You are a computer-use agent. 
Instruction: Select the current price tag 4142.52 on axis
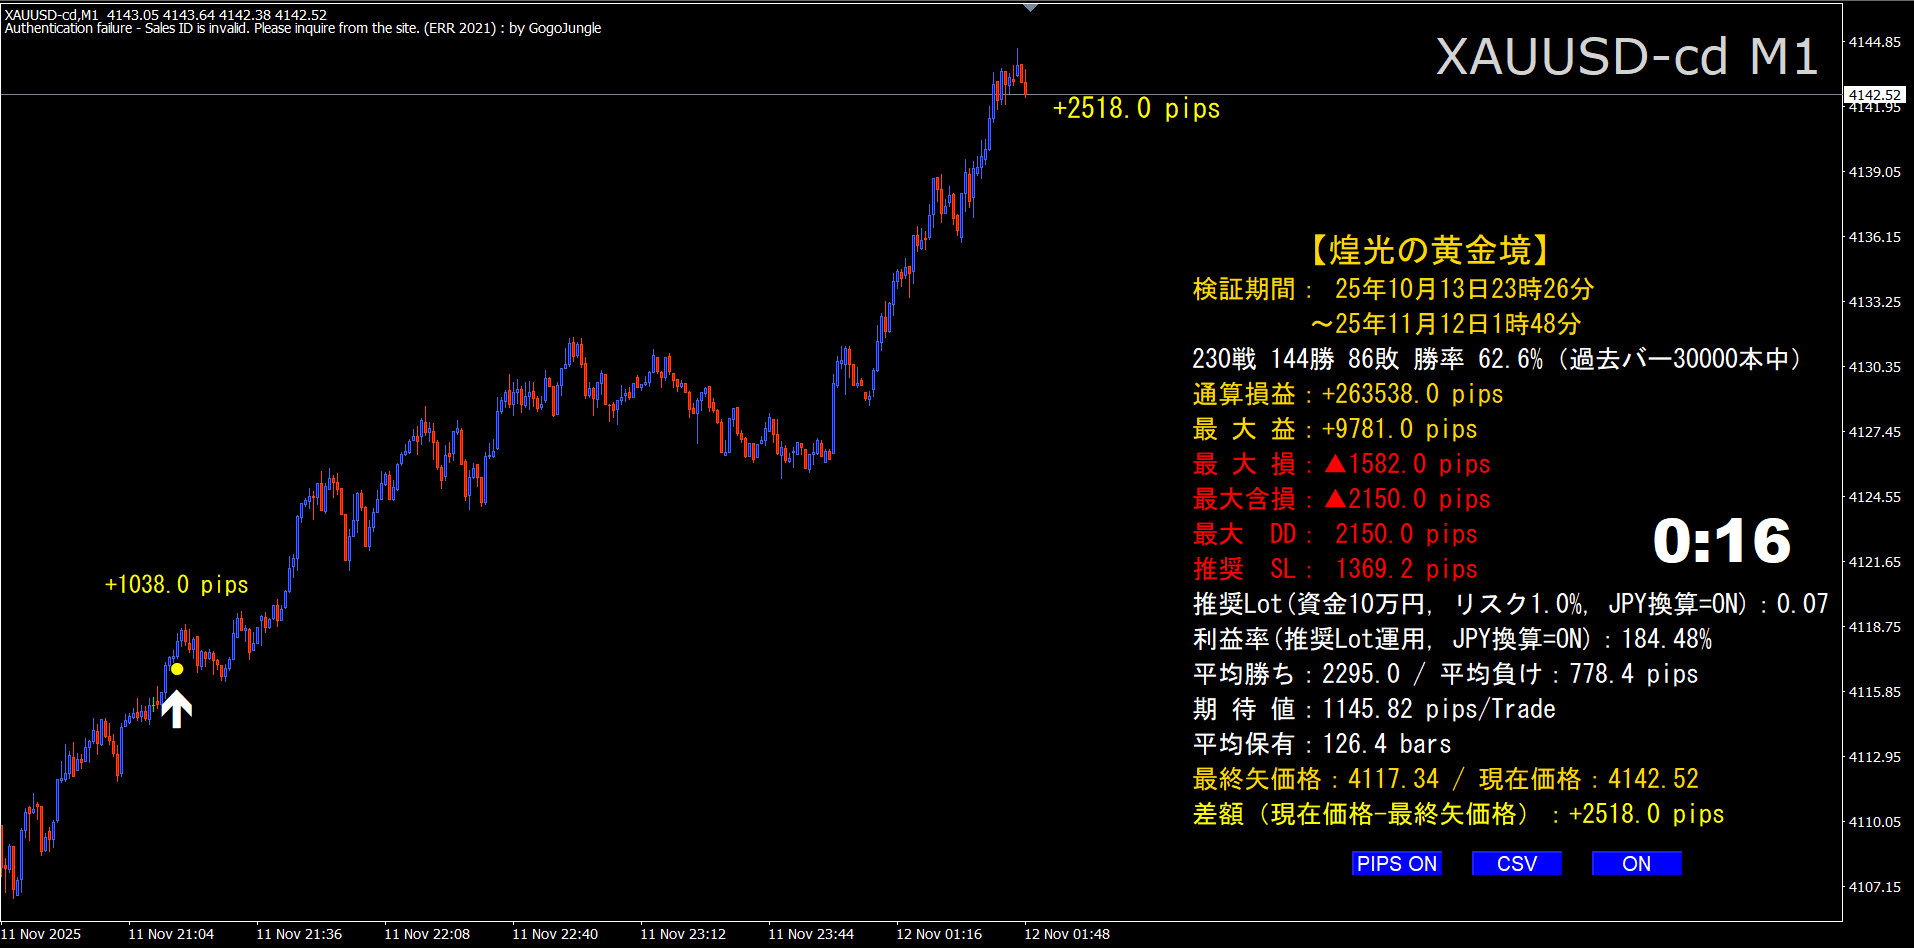click(x=1874, y=95)
